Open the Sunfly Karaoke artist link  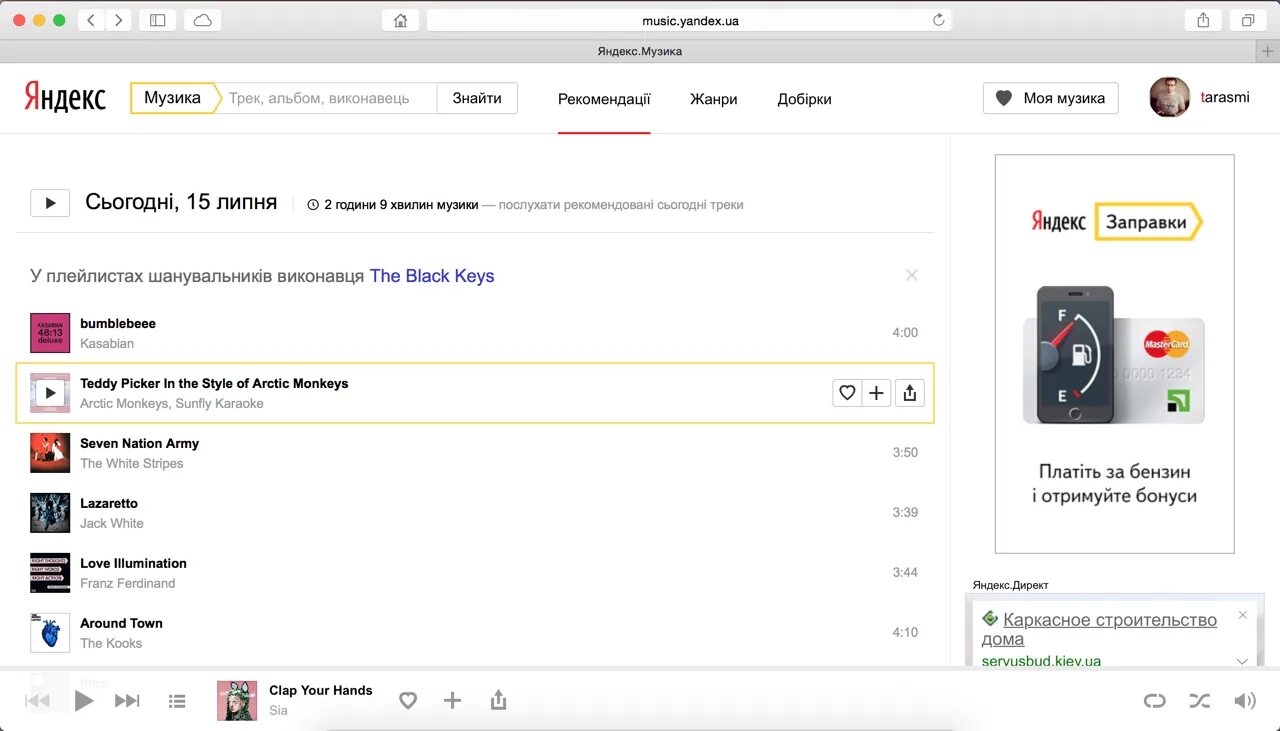pyautogui.click(x=220, y=403)
